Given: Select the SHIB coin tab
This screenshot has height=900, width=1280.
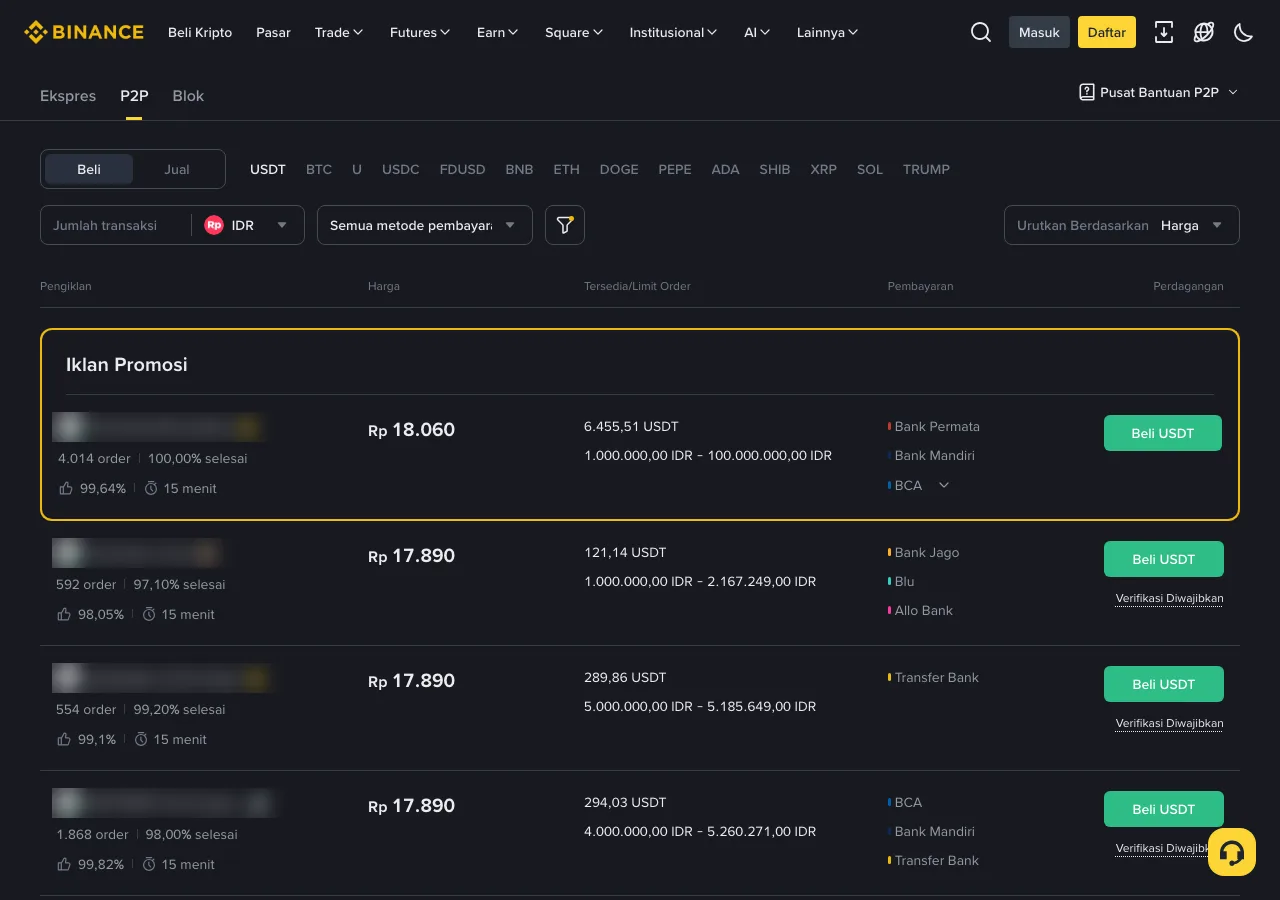Looking at the screenshot, I should click(x=775, y=169).
